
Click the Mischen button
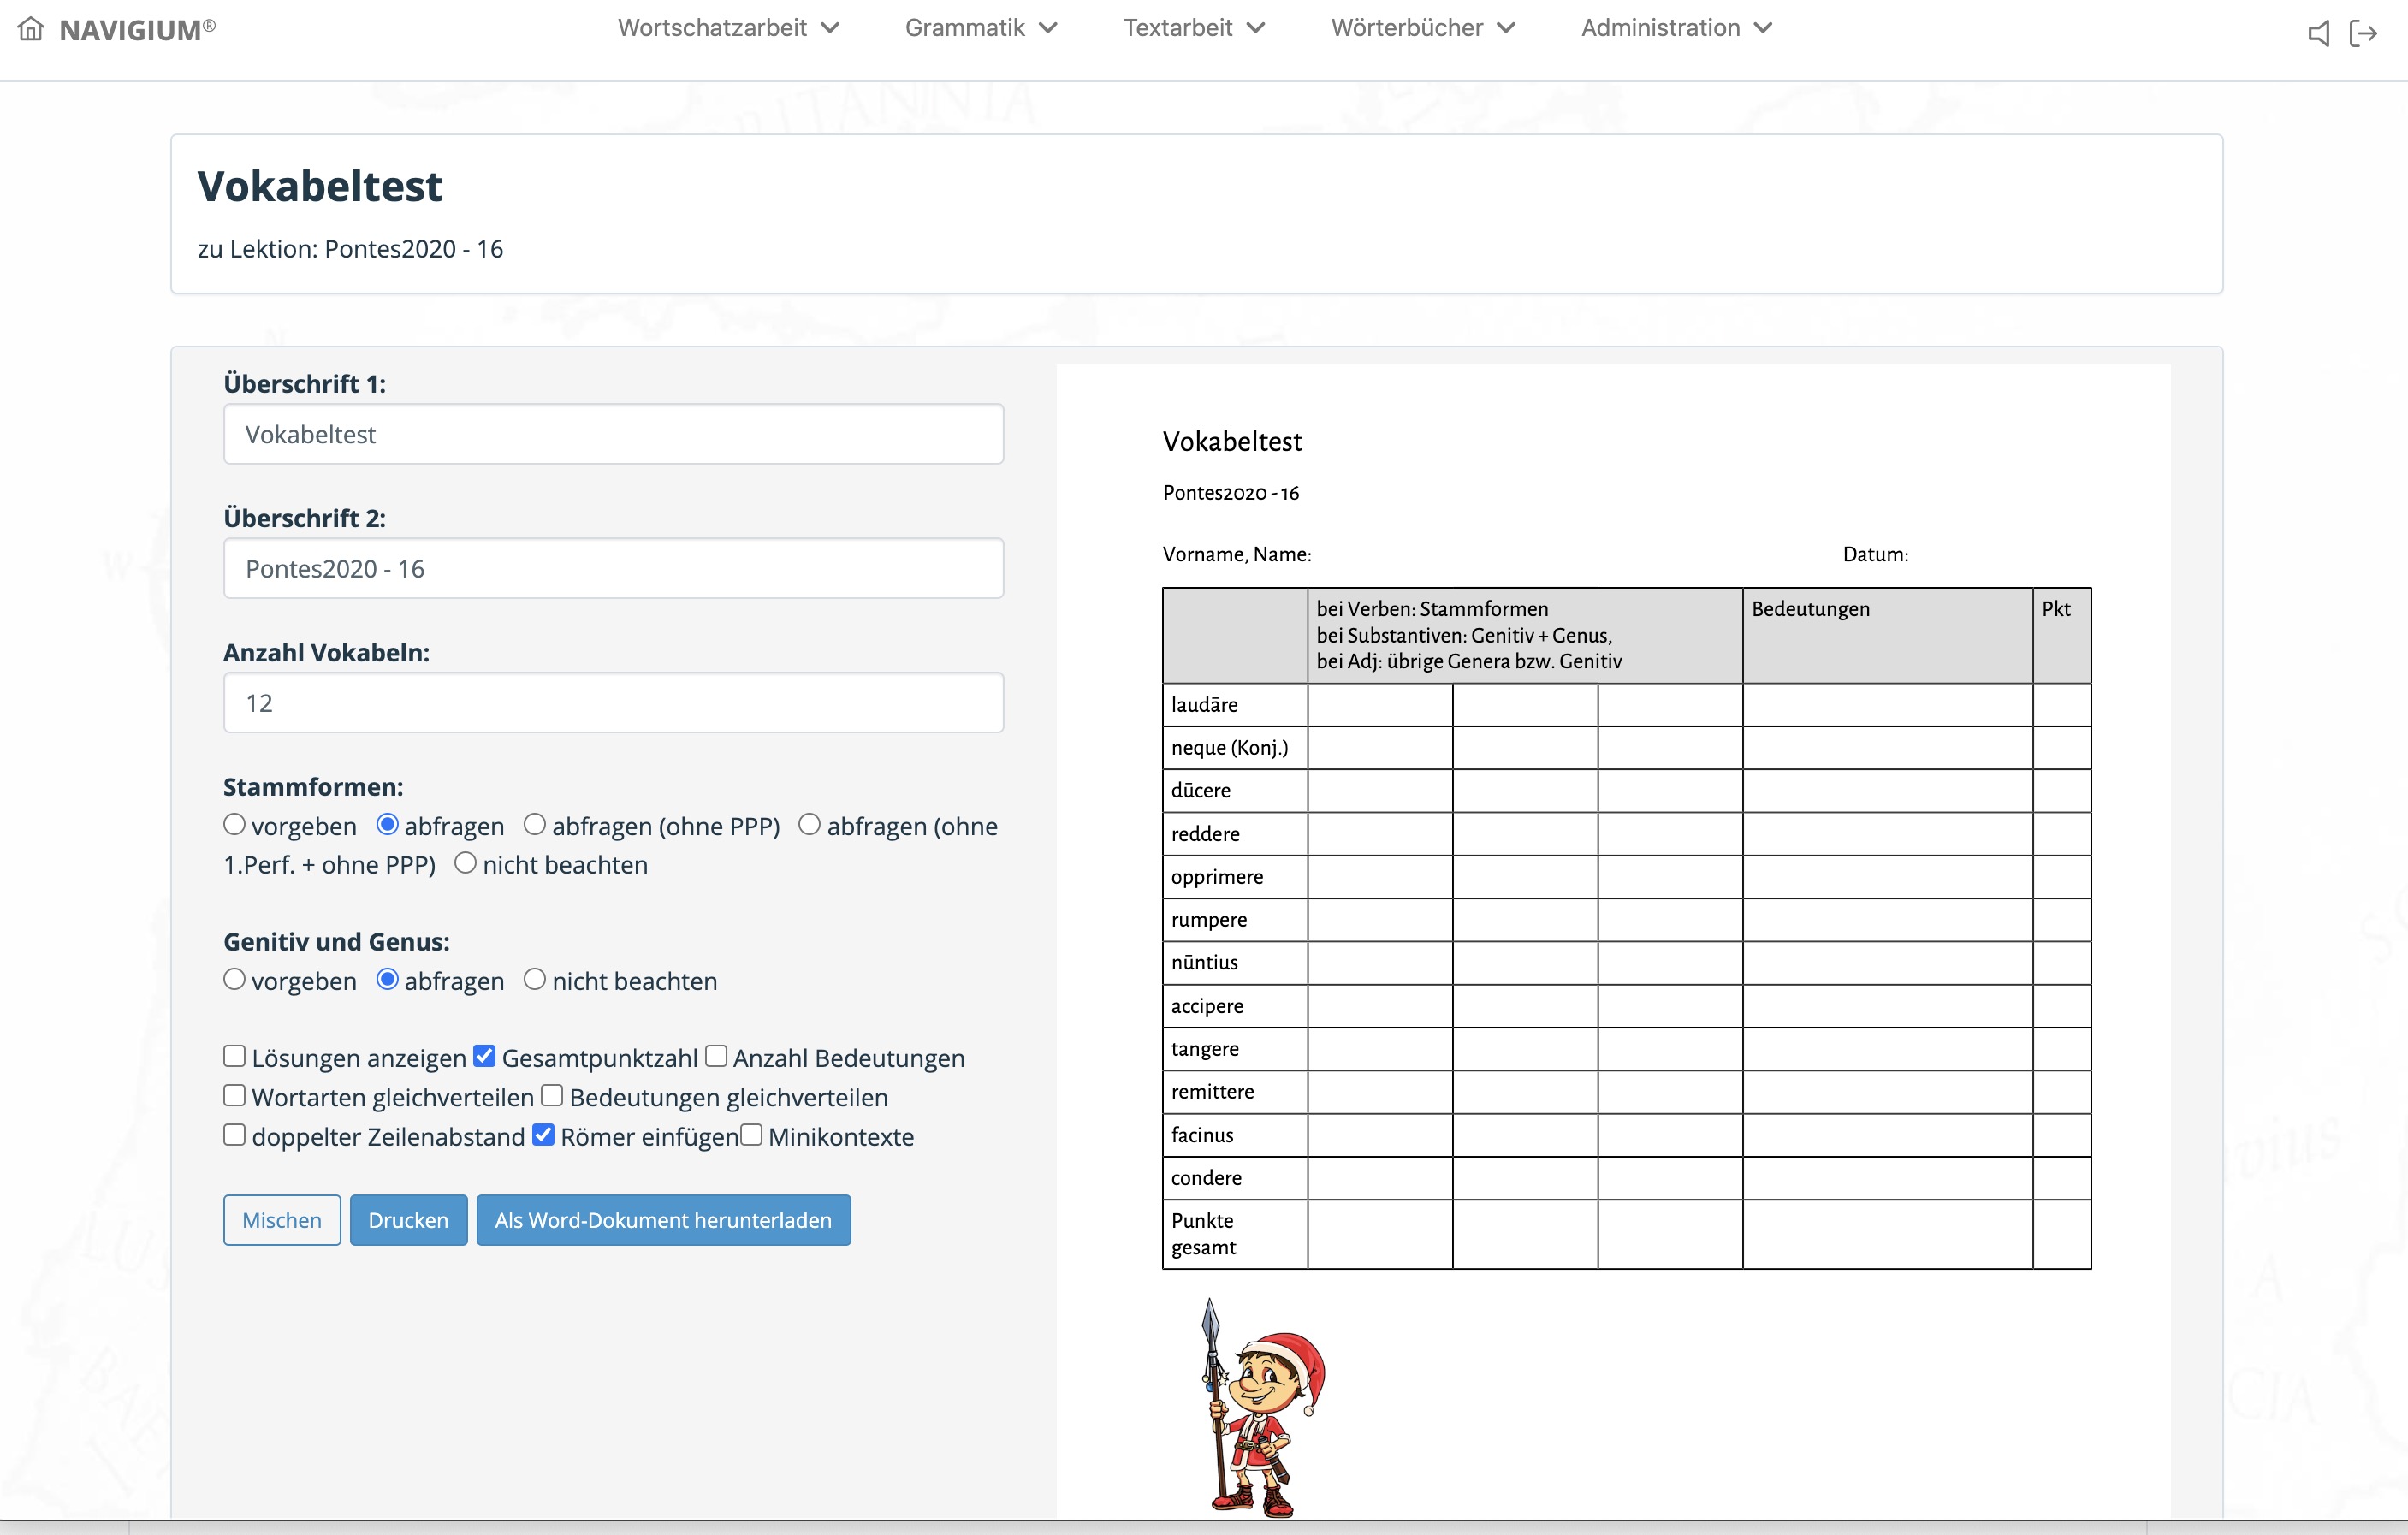click(x=282, y=1220)
